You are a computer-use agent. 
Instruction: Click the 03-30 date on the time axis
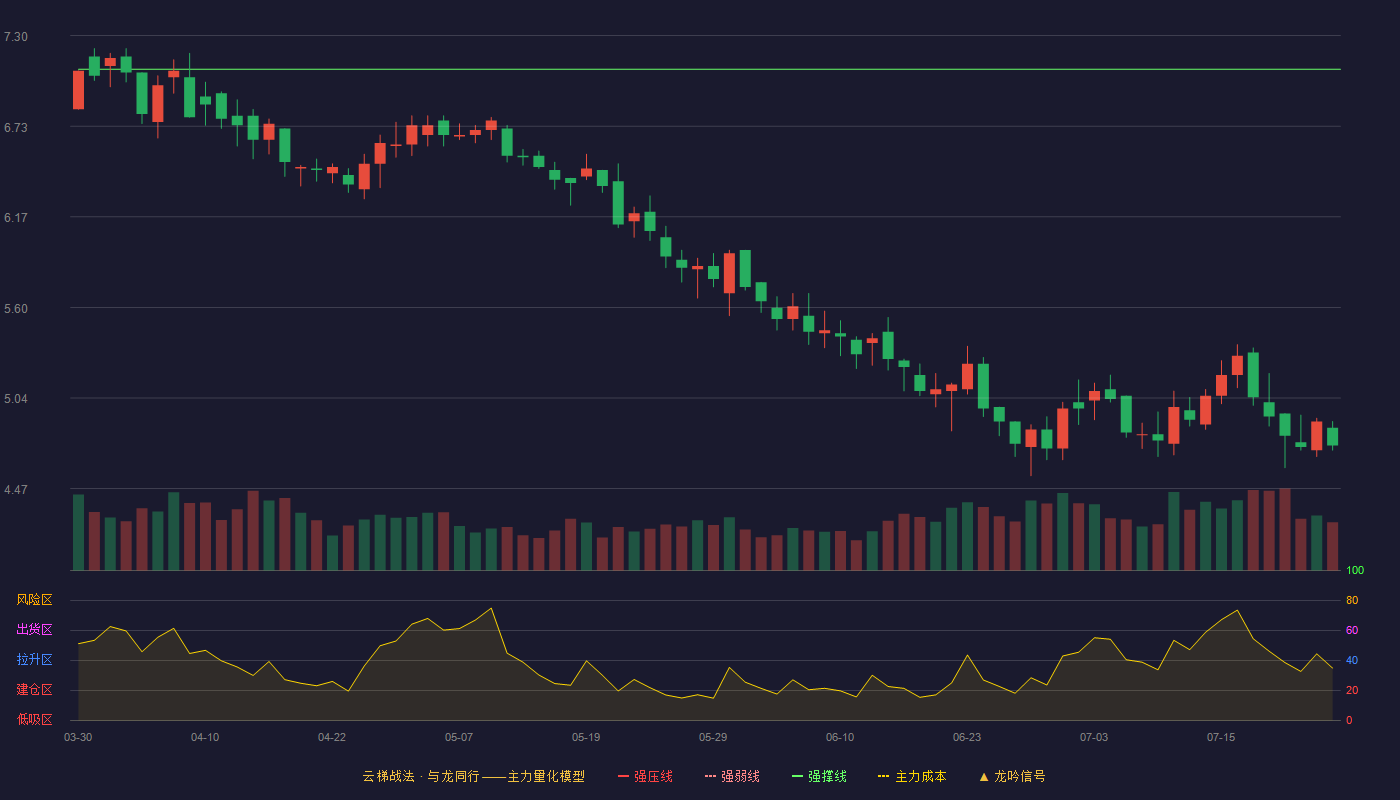(78, 737)
